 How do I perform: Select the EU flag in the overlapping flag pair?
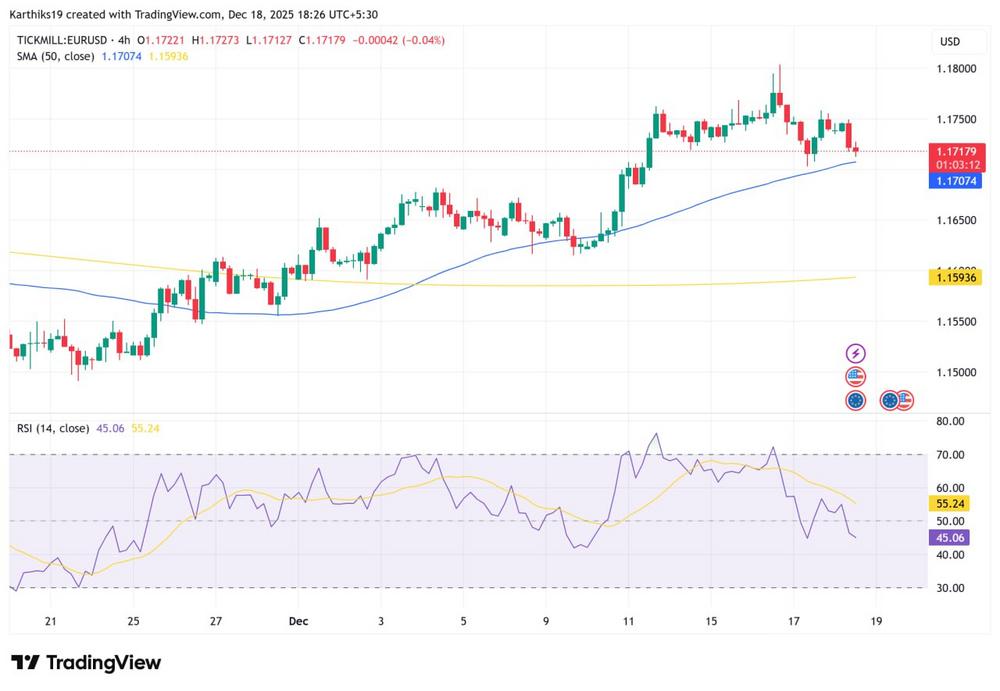[x=888, y=400]
